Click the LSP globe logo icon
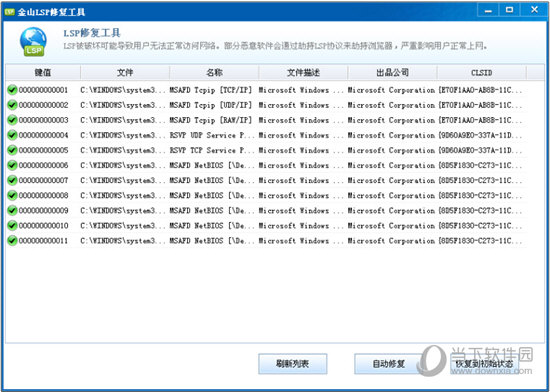This screenshot has width=550, height=392. point(33,42)
